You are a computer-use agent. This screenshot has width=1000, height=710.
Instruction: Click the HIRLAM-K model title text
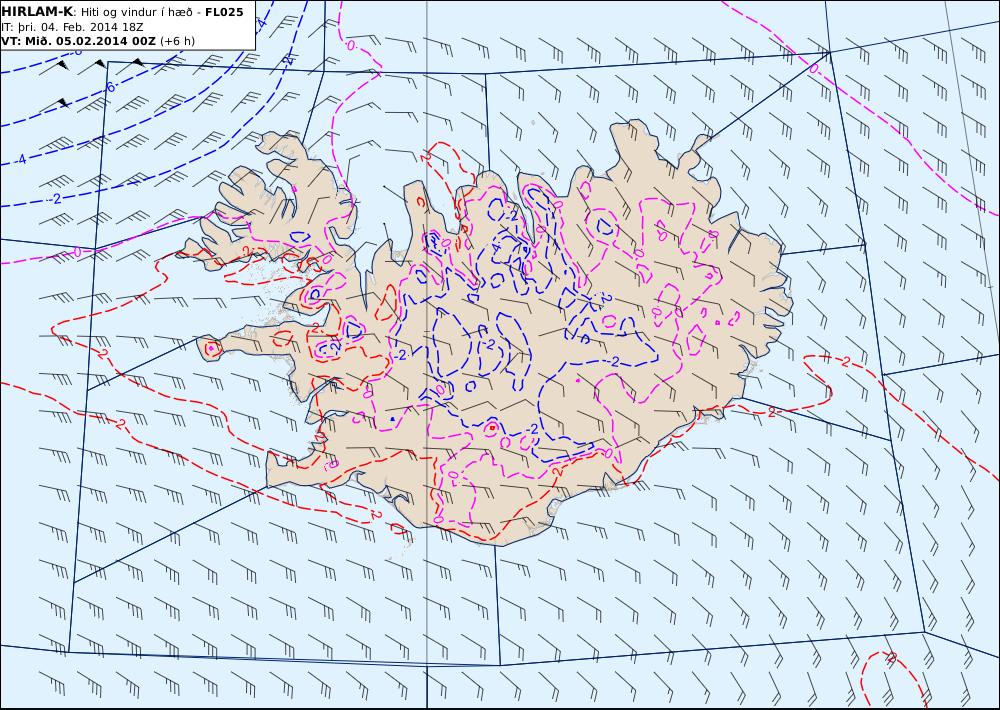(x=37, y=12)
